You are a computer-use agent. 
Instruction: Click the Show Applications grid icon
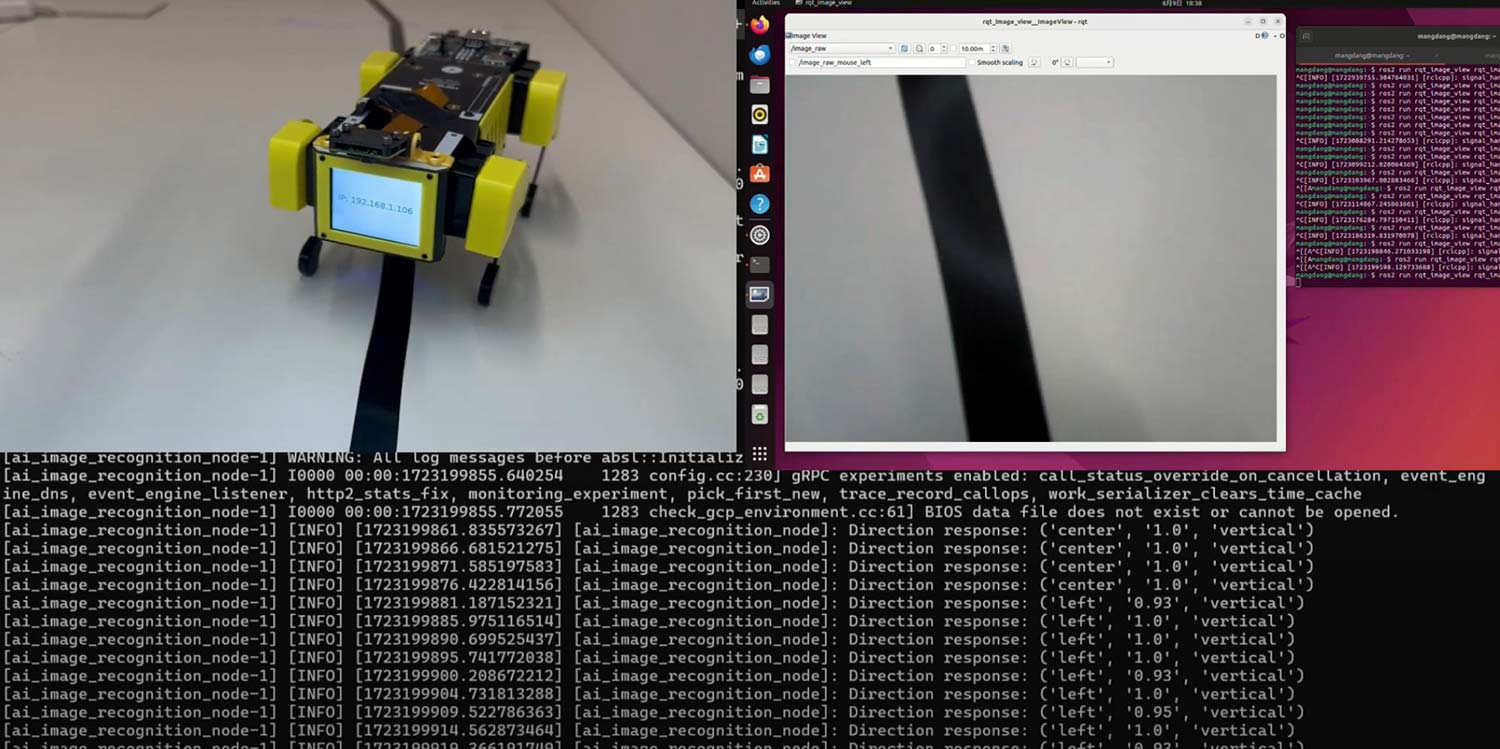[x=760, y=454]
